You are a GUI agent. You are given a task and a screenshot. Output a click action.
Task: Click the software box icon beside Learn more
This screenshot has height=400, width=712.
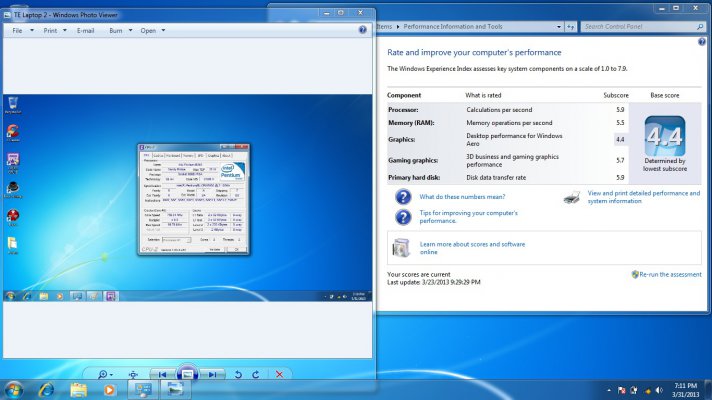[x=401, y=247]
